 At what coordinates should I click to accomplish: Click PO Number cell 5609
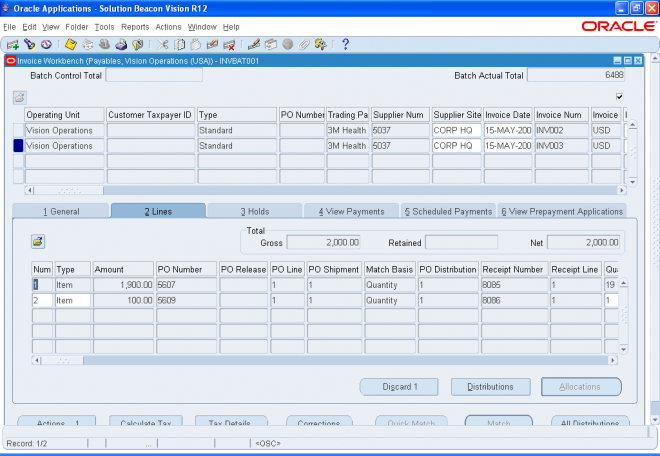click(x=186, y=300)
